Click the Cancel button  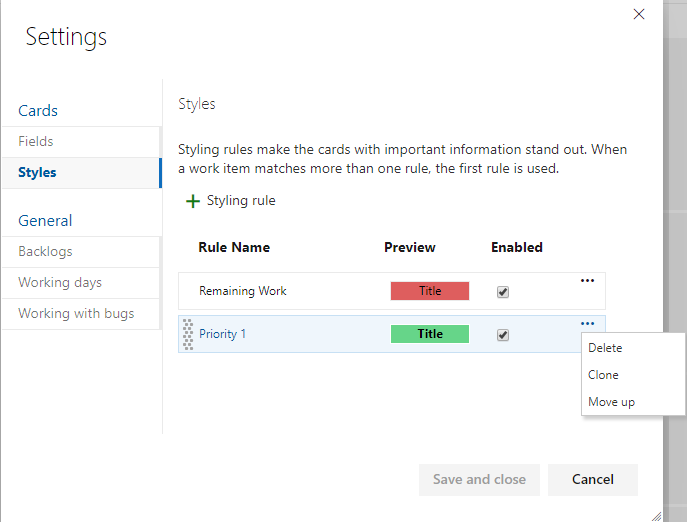(x=593, y=479)
